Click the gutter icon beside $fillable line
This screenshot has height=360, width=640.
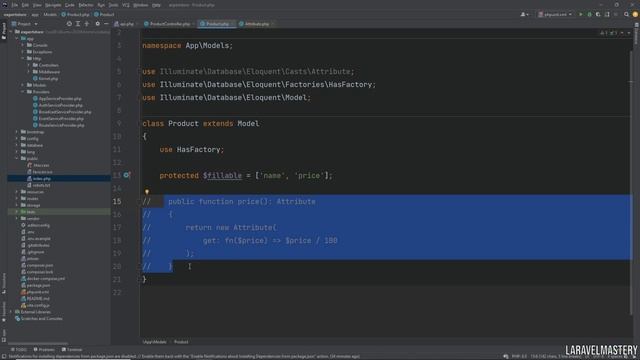[x=127, y=175]
